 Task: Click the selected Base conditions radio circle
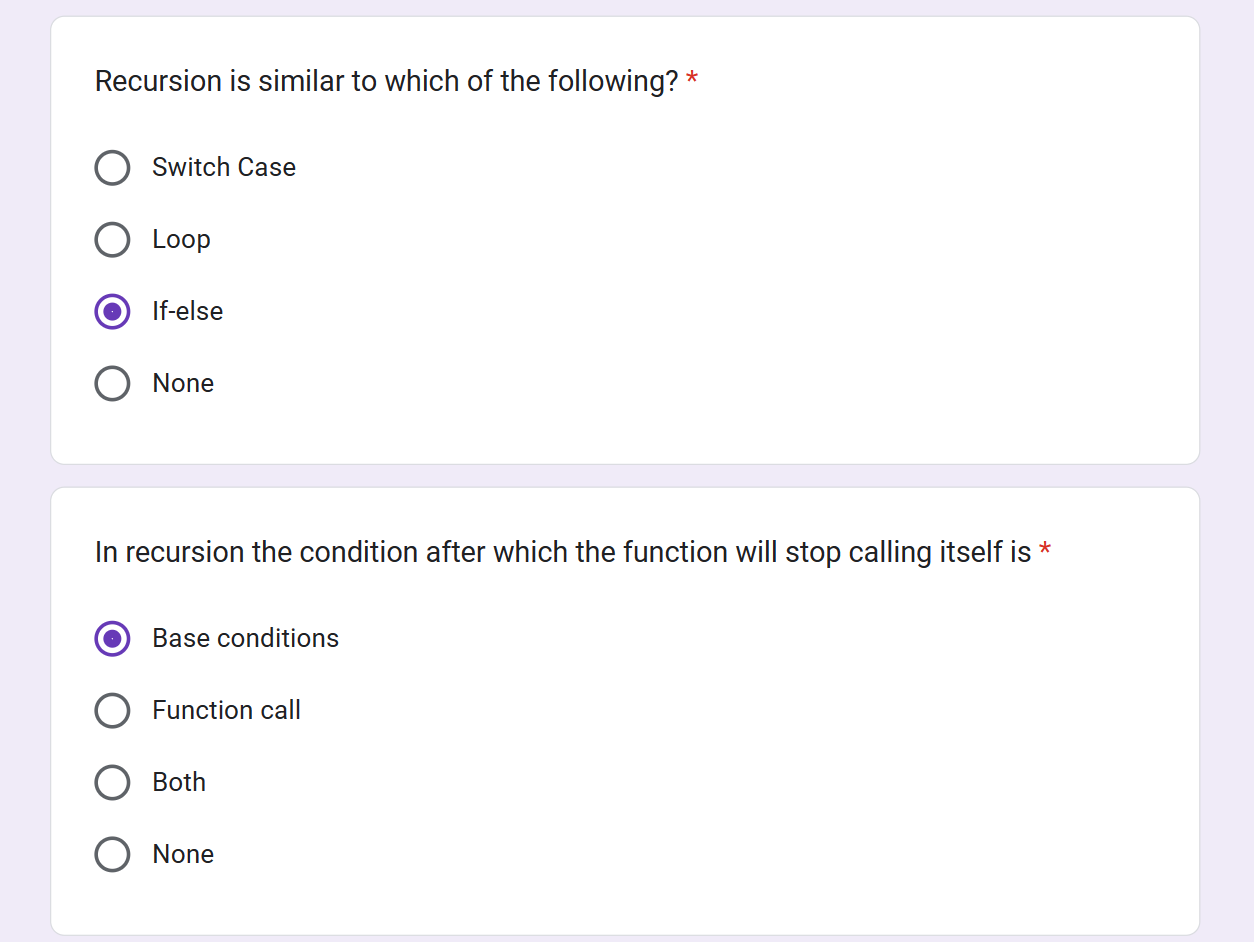pyautogui.click(x=112, y=638)
